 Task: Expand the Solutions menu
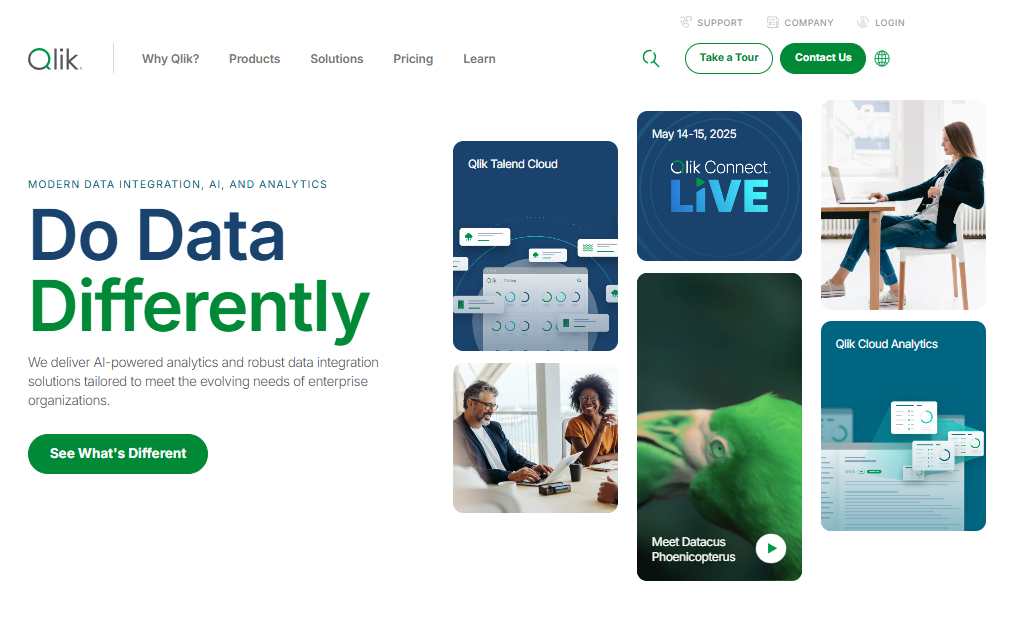tap(337, 59)
